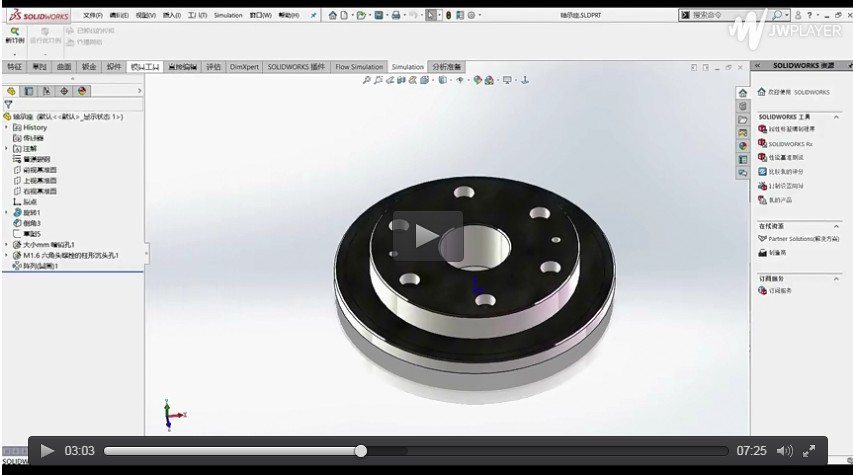The image size is (853, 475).
Task: Open the Simulation menu in menu bar
Action: 228,15
